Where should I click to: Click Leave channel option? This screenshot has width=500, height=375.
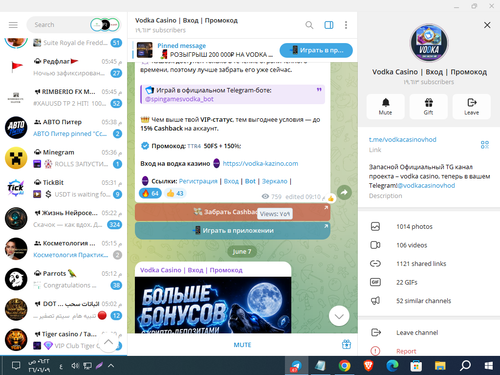[429, 332]
